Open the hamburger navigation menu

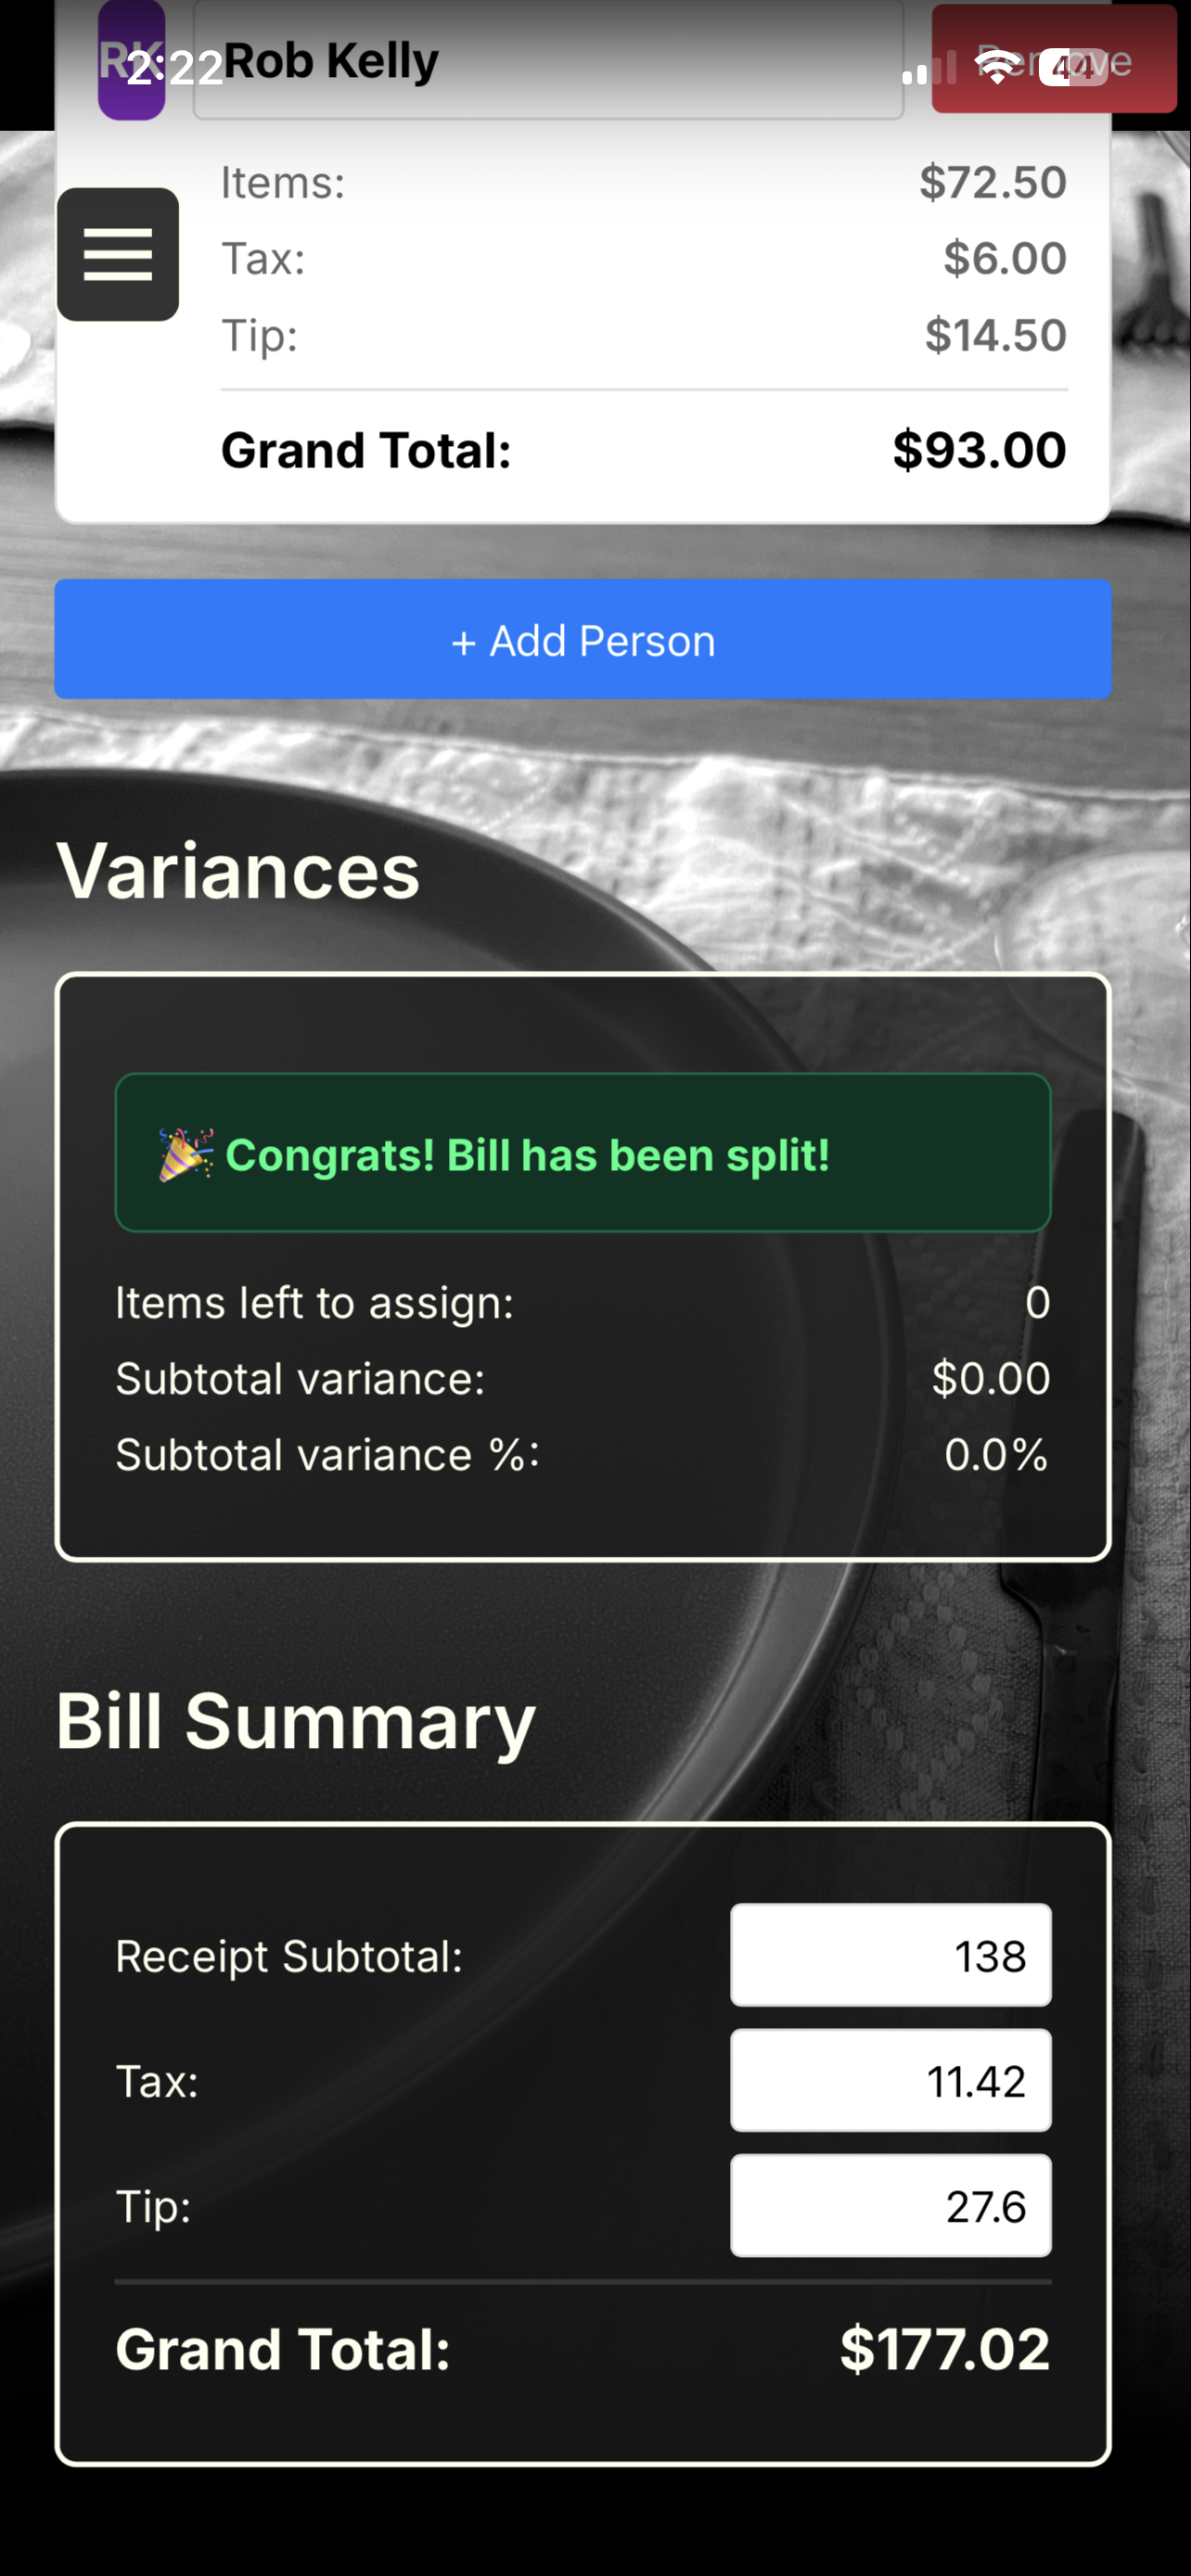pyautogui.click(x=117, y=254)
